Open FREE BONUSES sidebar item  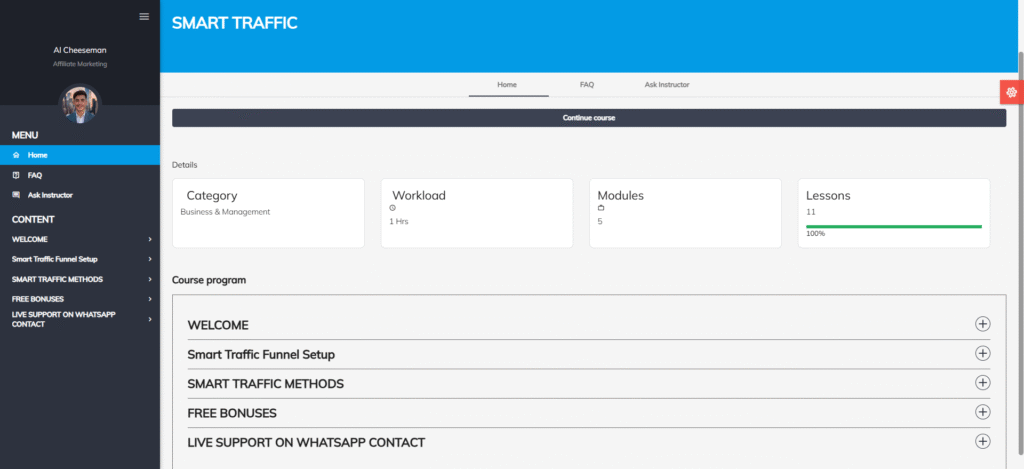(80, 299)
